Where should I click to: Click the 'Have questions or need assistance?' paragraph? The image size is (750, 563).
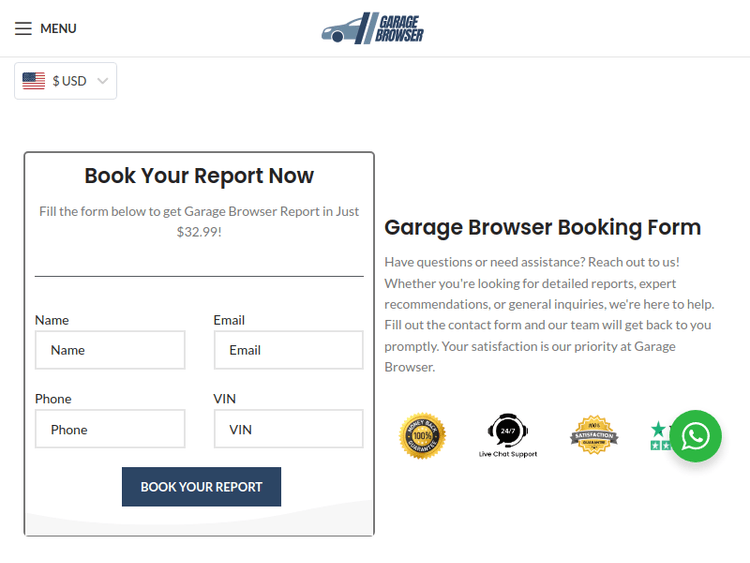[x=549, y=315]
